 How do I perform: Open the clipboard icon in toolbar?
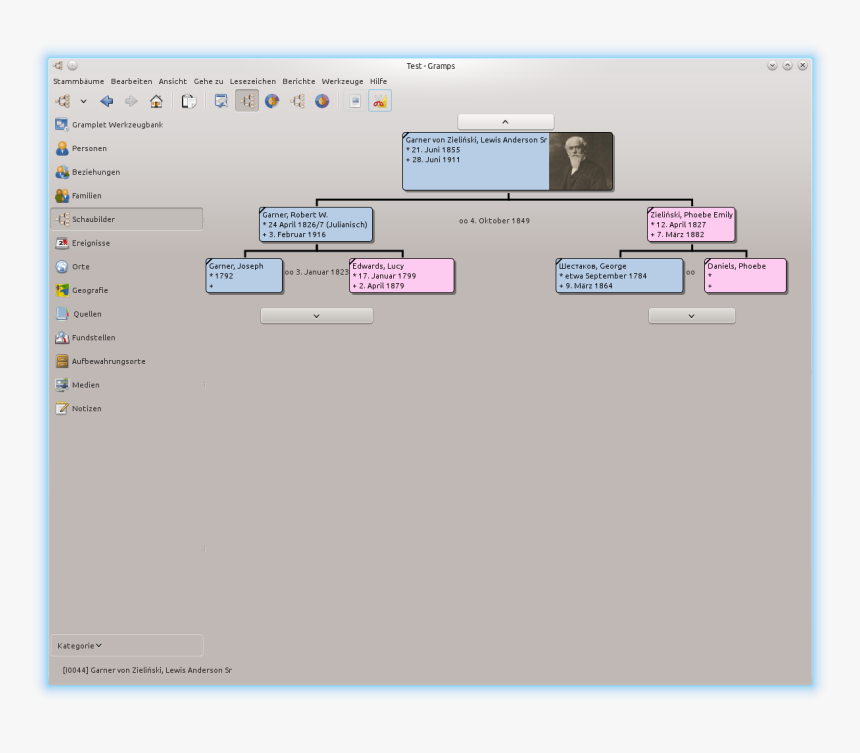[189, 101]
